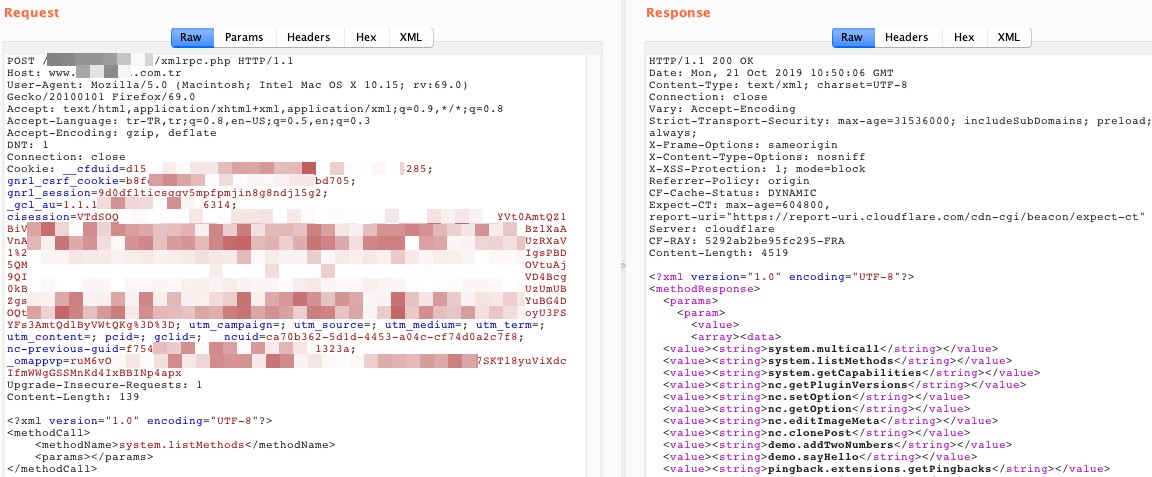Select the Request Hex tab
1152x477 pixels.
tap(366, 37)
